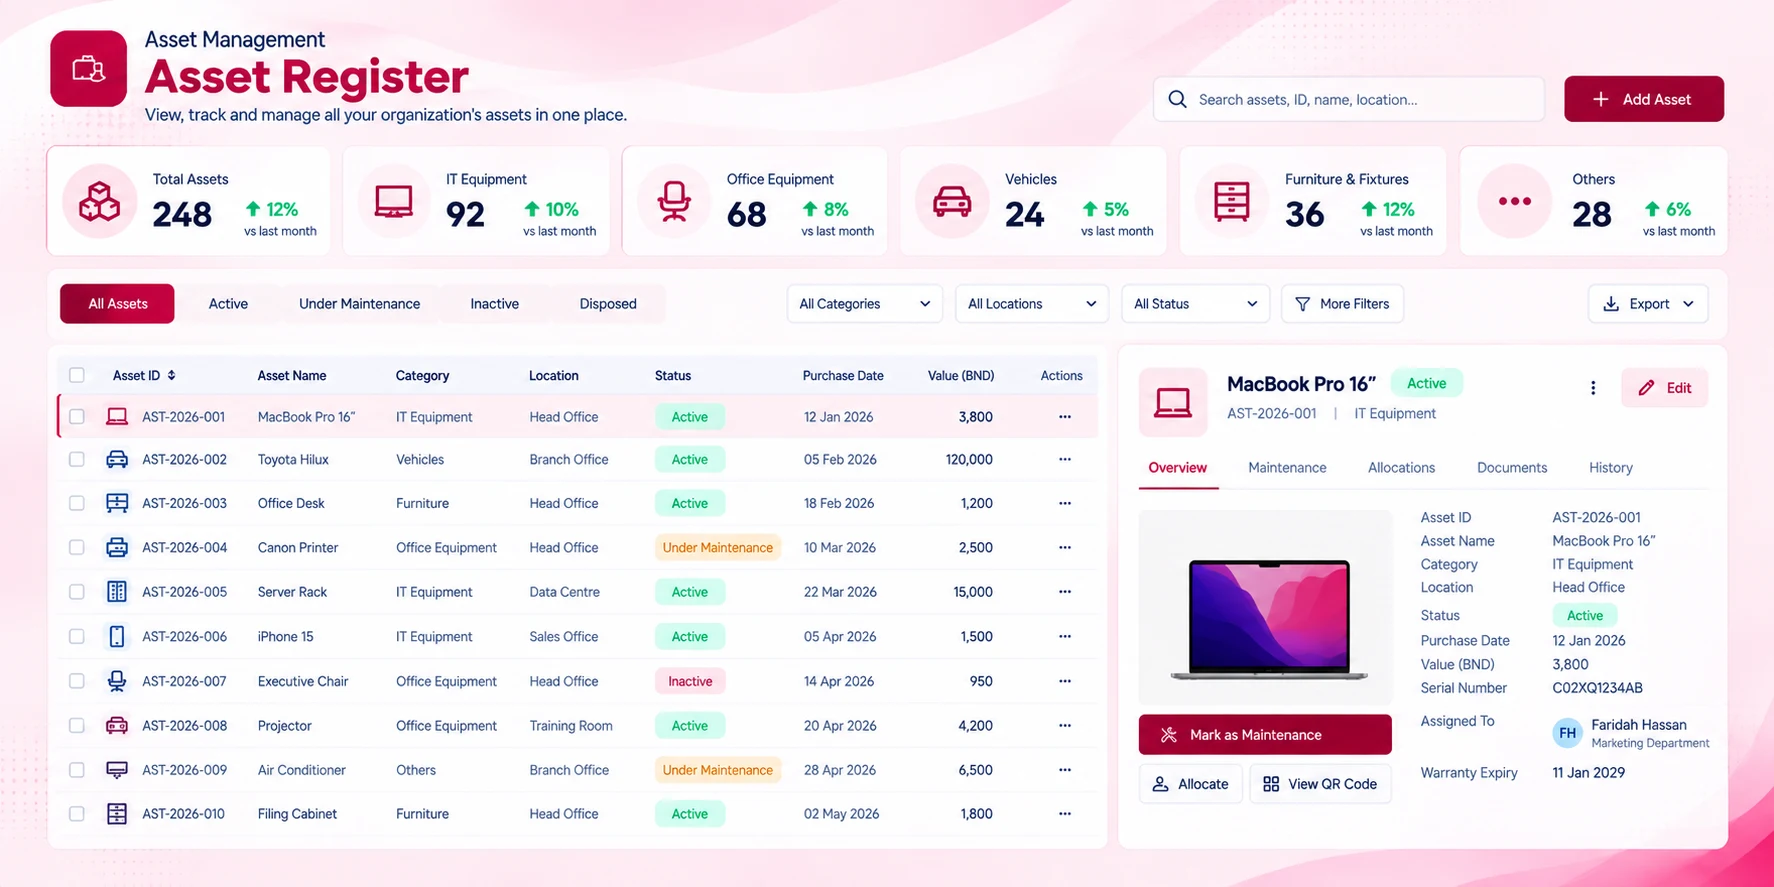Open actions menu for Canon Printer row
Screen dimensions: 1774x887
(x=1065, y=547)
